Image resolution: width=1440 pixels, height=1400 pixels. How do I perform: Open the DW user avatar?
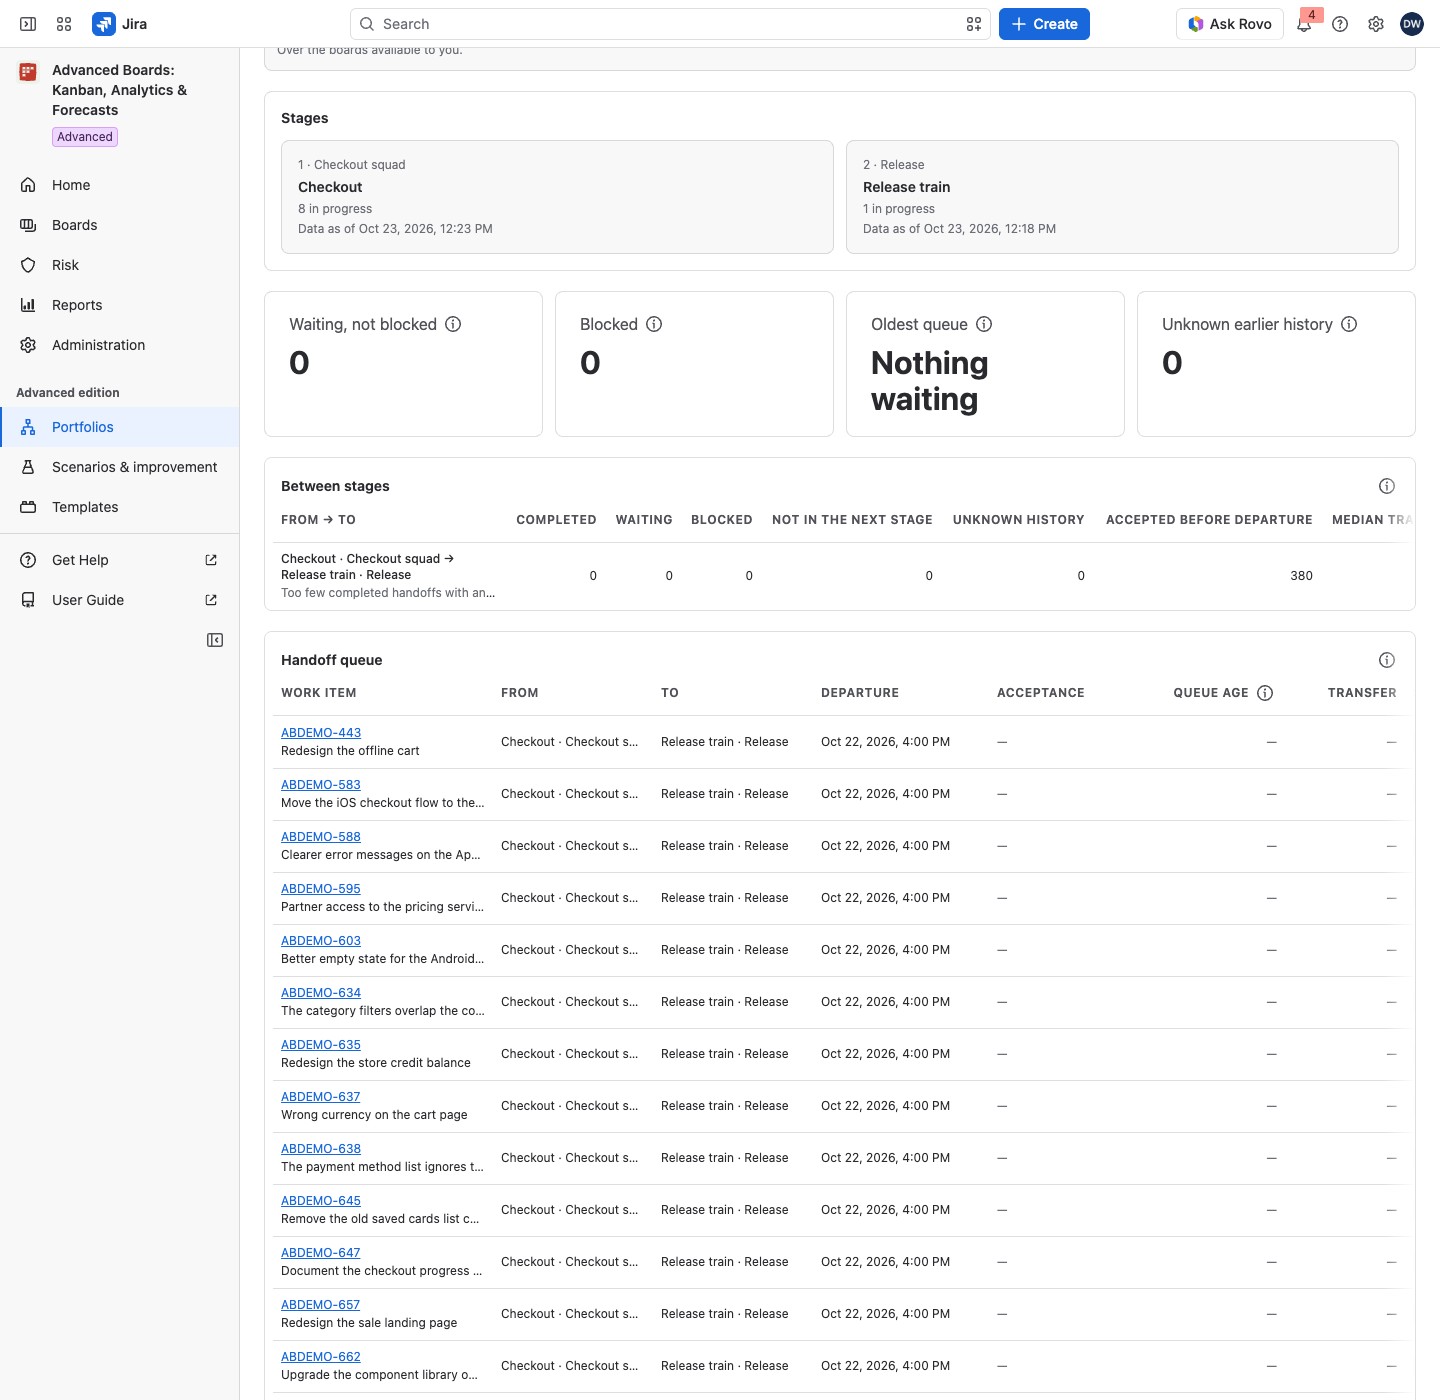click(x=1412, y=24)
